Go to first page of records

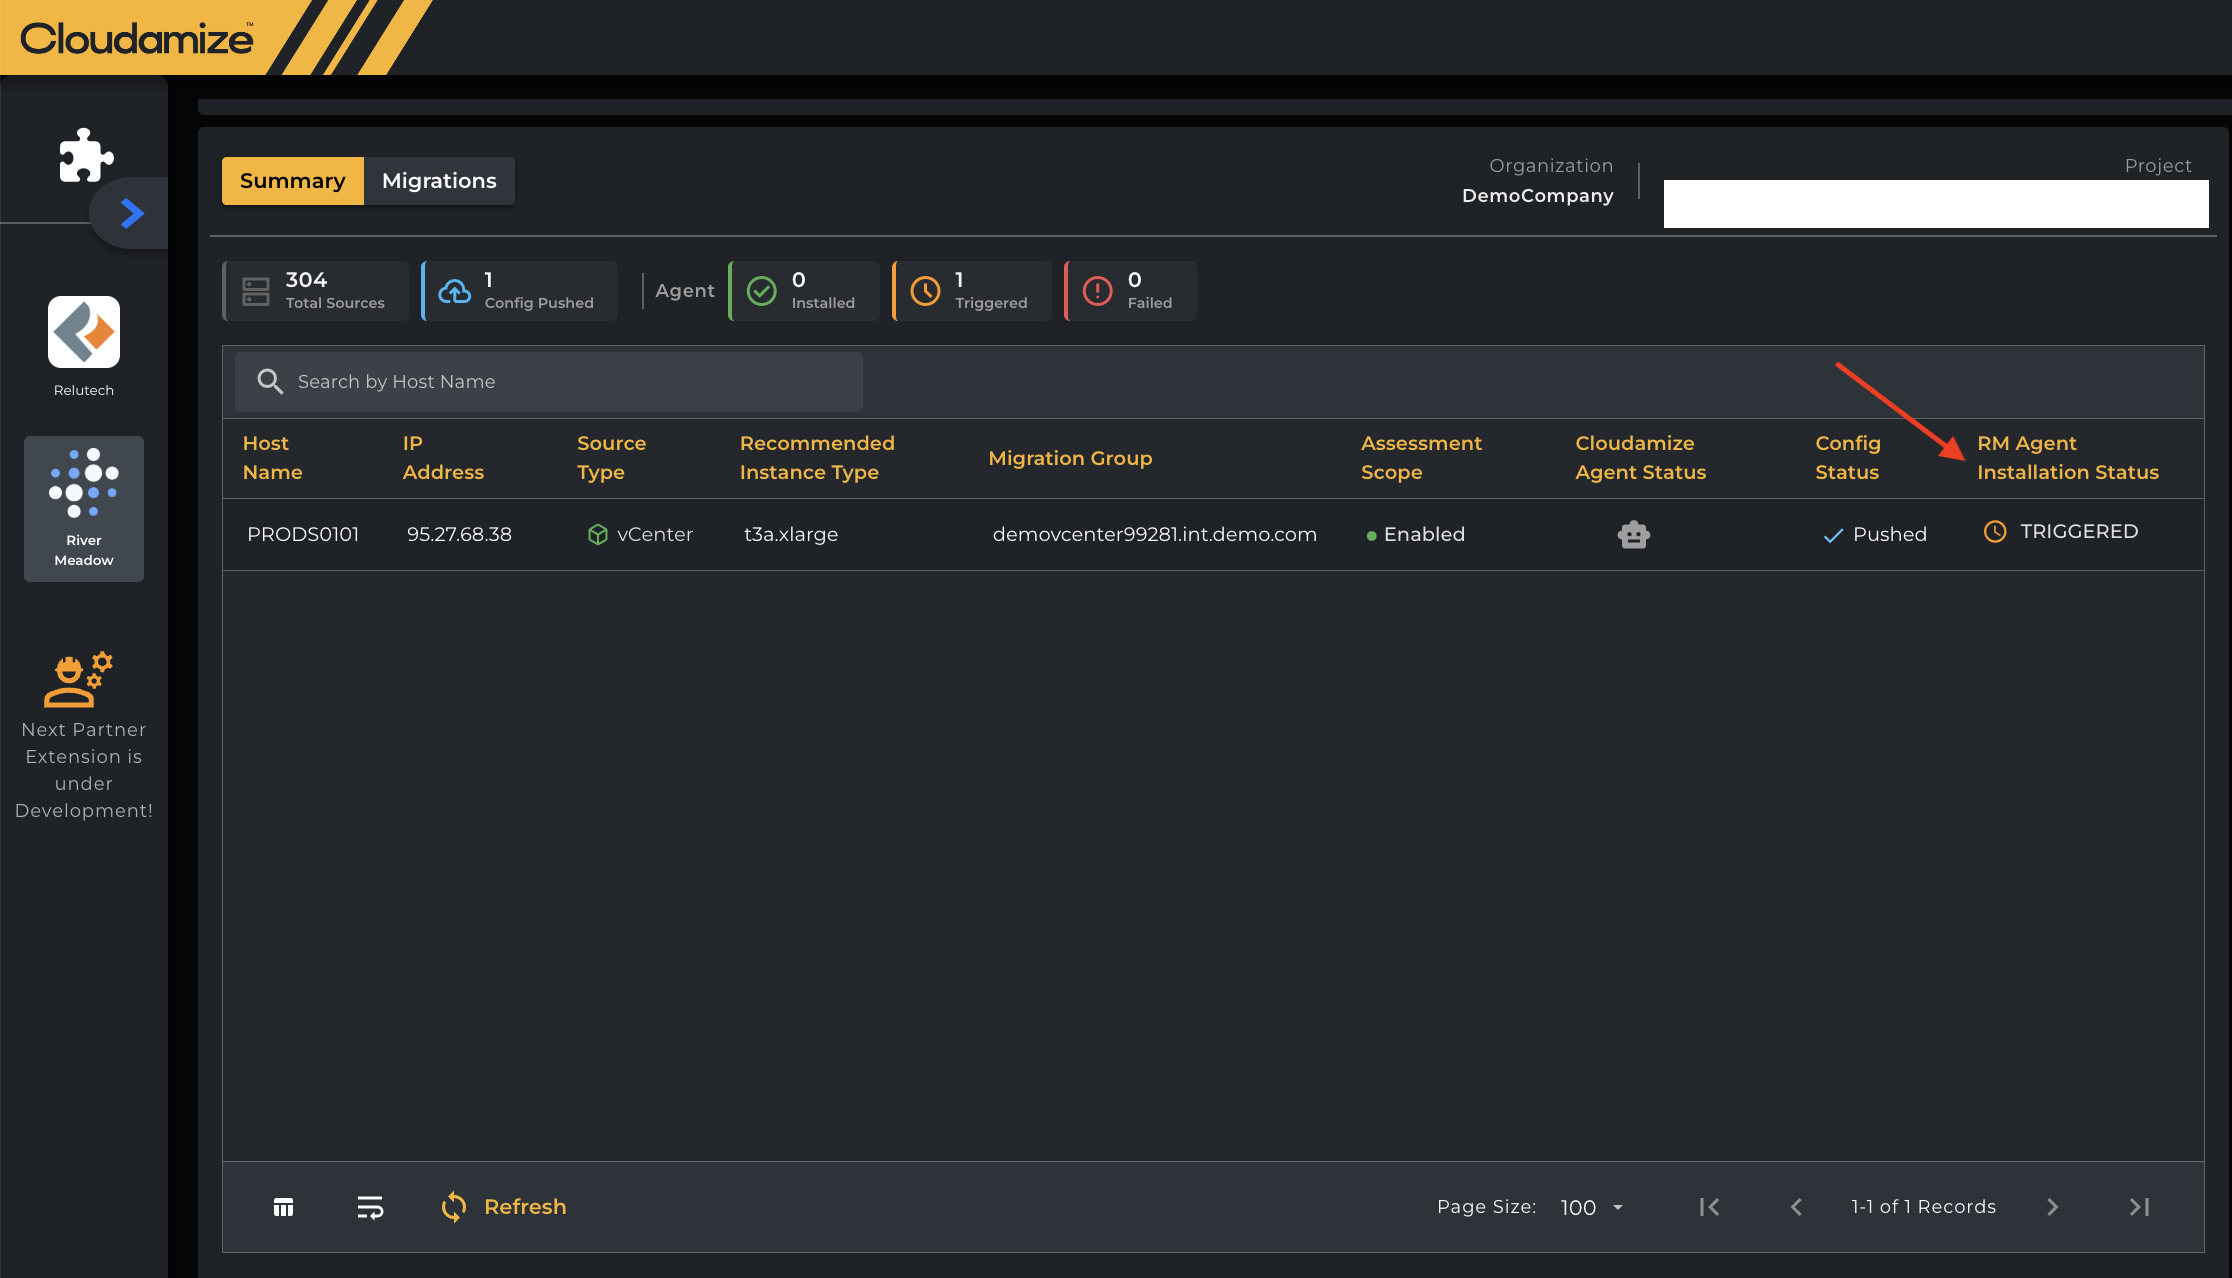[x=1710, y=1207]
